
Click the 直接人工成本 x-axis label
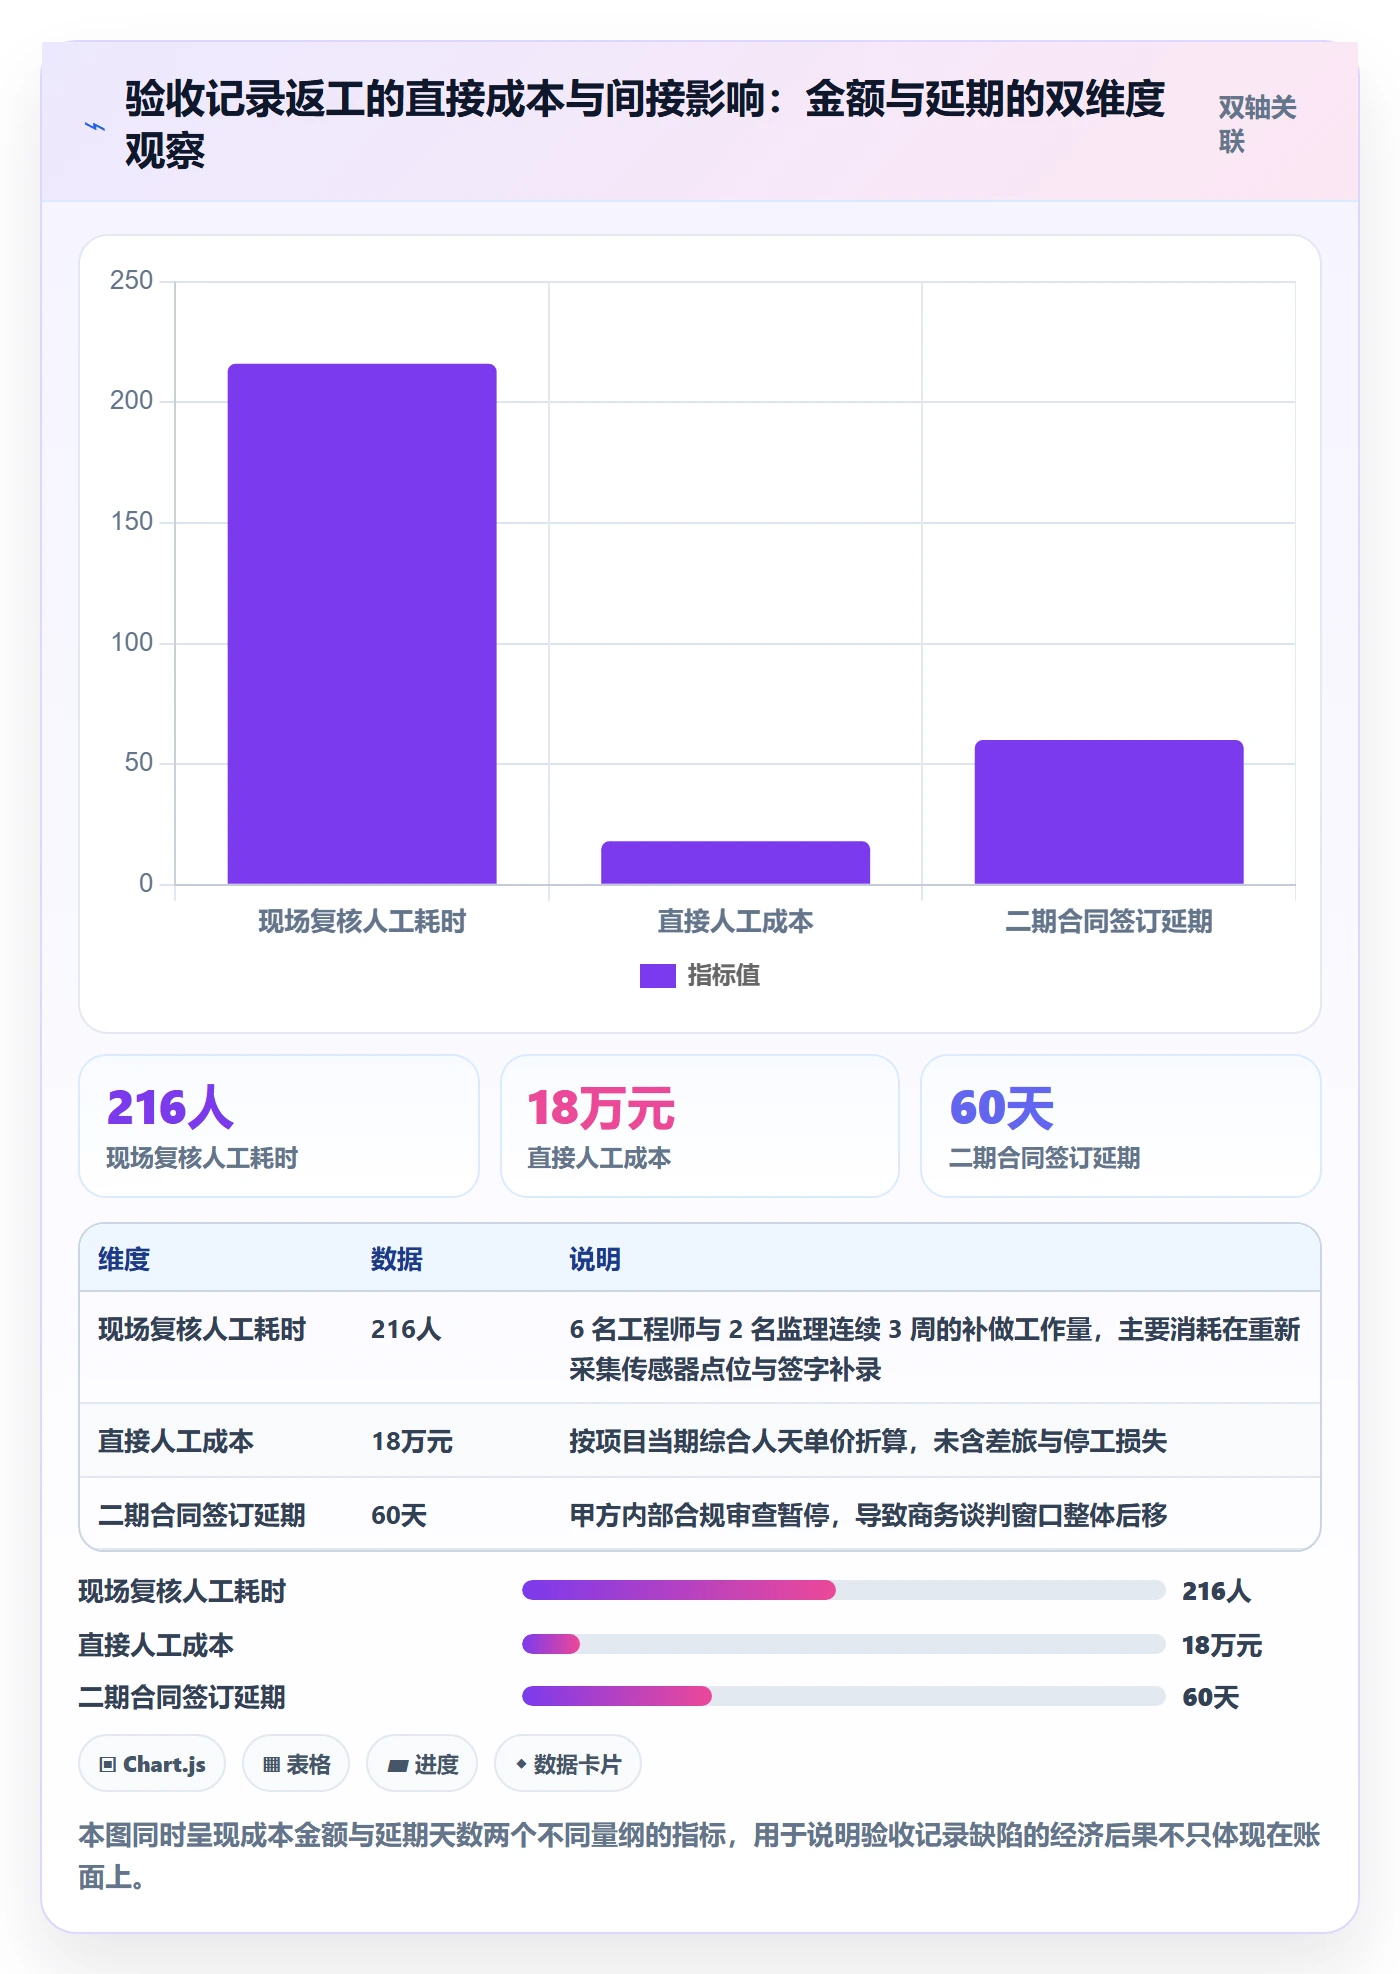(735, 921)
